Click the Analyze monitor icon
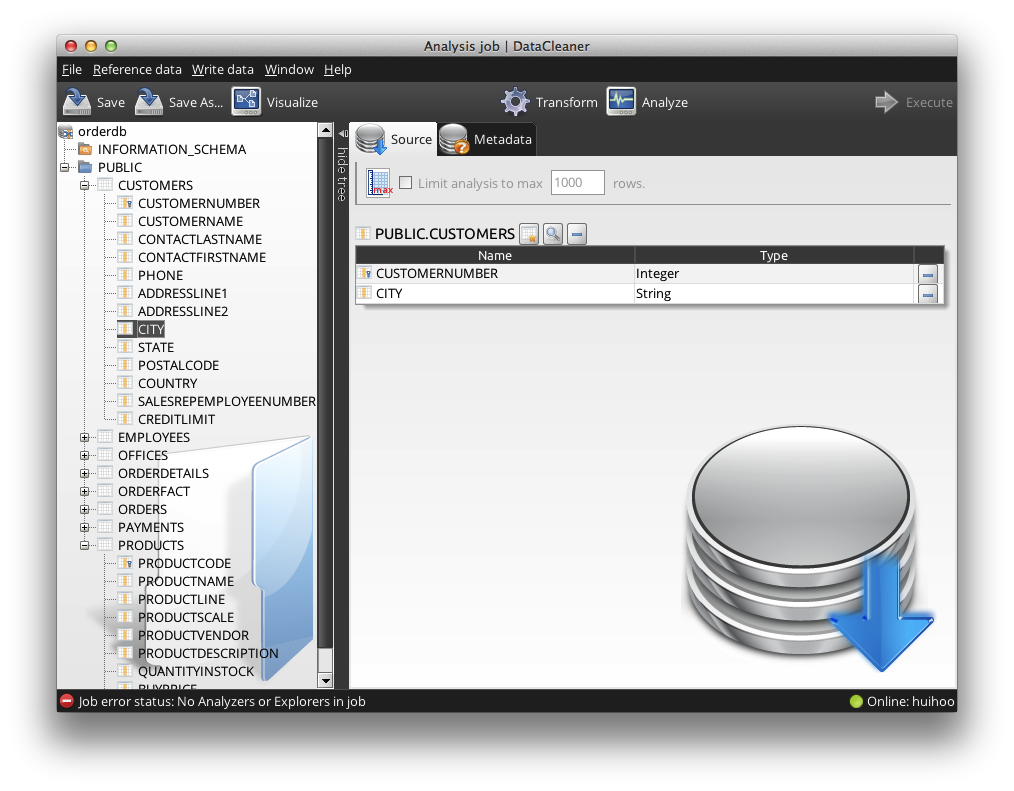This screenshot has height=791, width=1014. pos(621,102)
